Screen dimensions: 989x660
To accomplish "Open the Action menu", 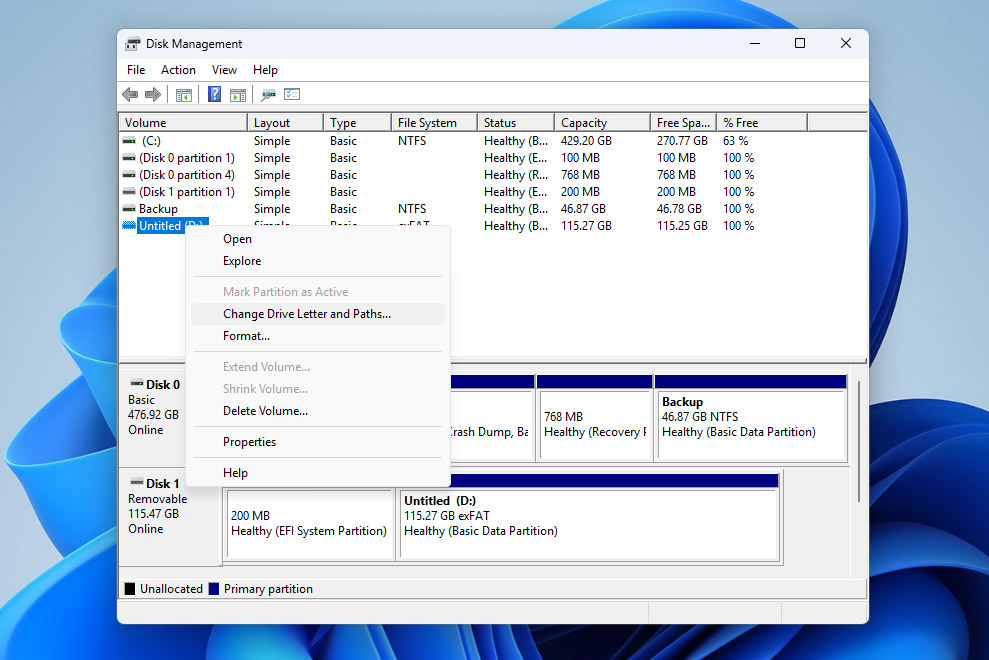I will pyautogui.click(x=178, y=70).
